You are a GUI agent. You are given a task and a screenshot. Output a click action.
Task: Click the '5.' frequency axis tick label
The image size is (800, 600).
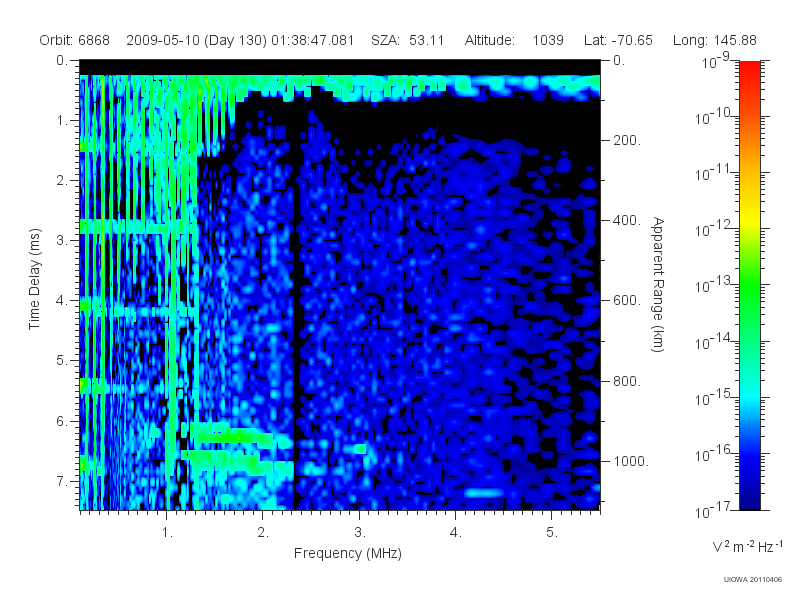552,533
